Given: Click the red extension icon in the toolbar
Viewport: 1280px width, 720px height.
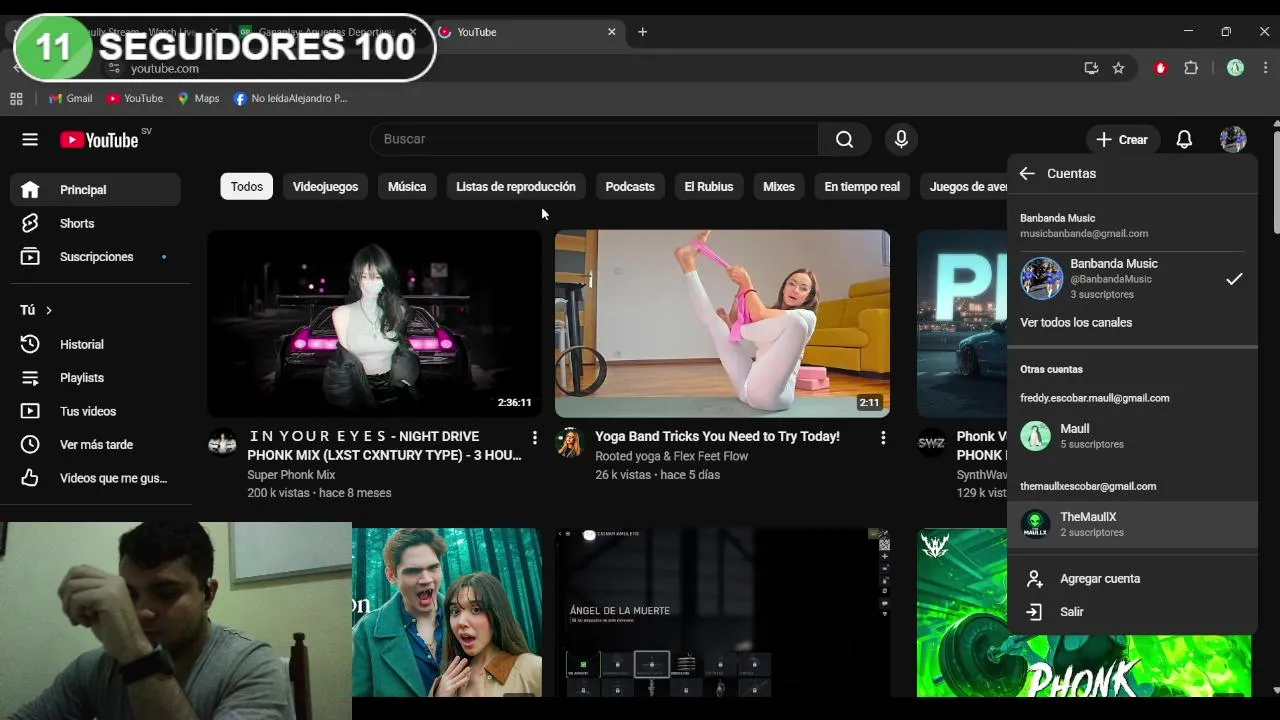Looking at the screenshot, I should [x=1161, y=68].
